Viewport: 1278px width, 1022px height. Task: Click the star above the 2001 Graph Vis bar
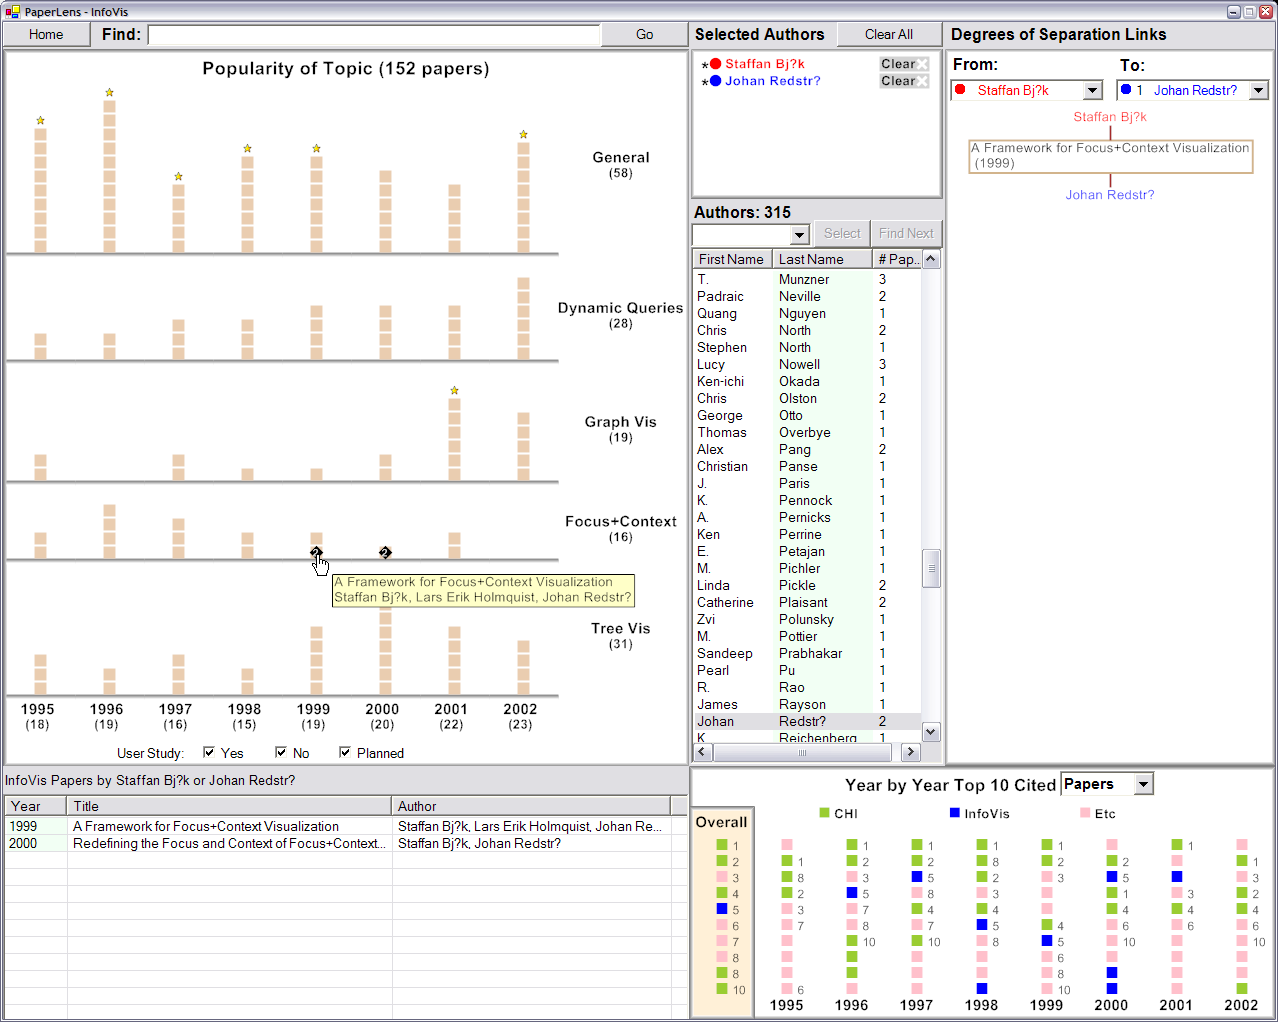coord(455,391)
